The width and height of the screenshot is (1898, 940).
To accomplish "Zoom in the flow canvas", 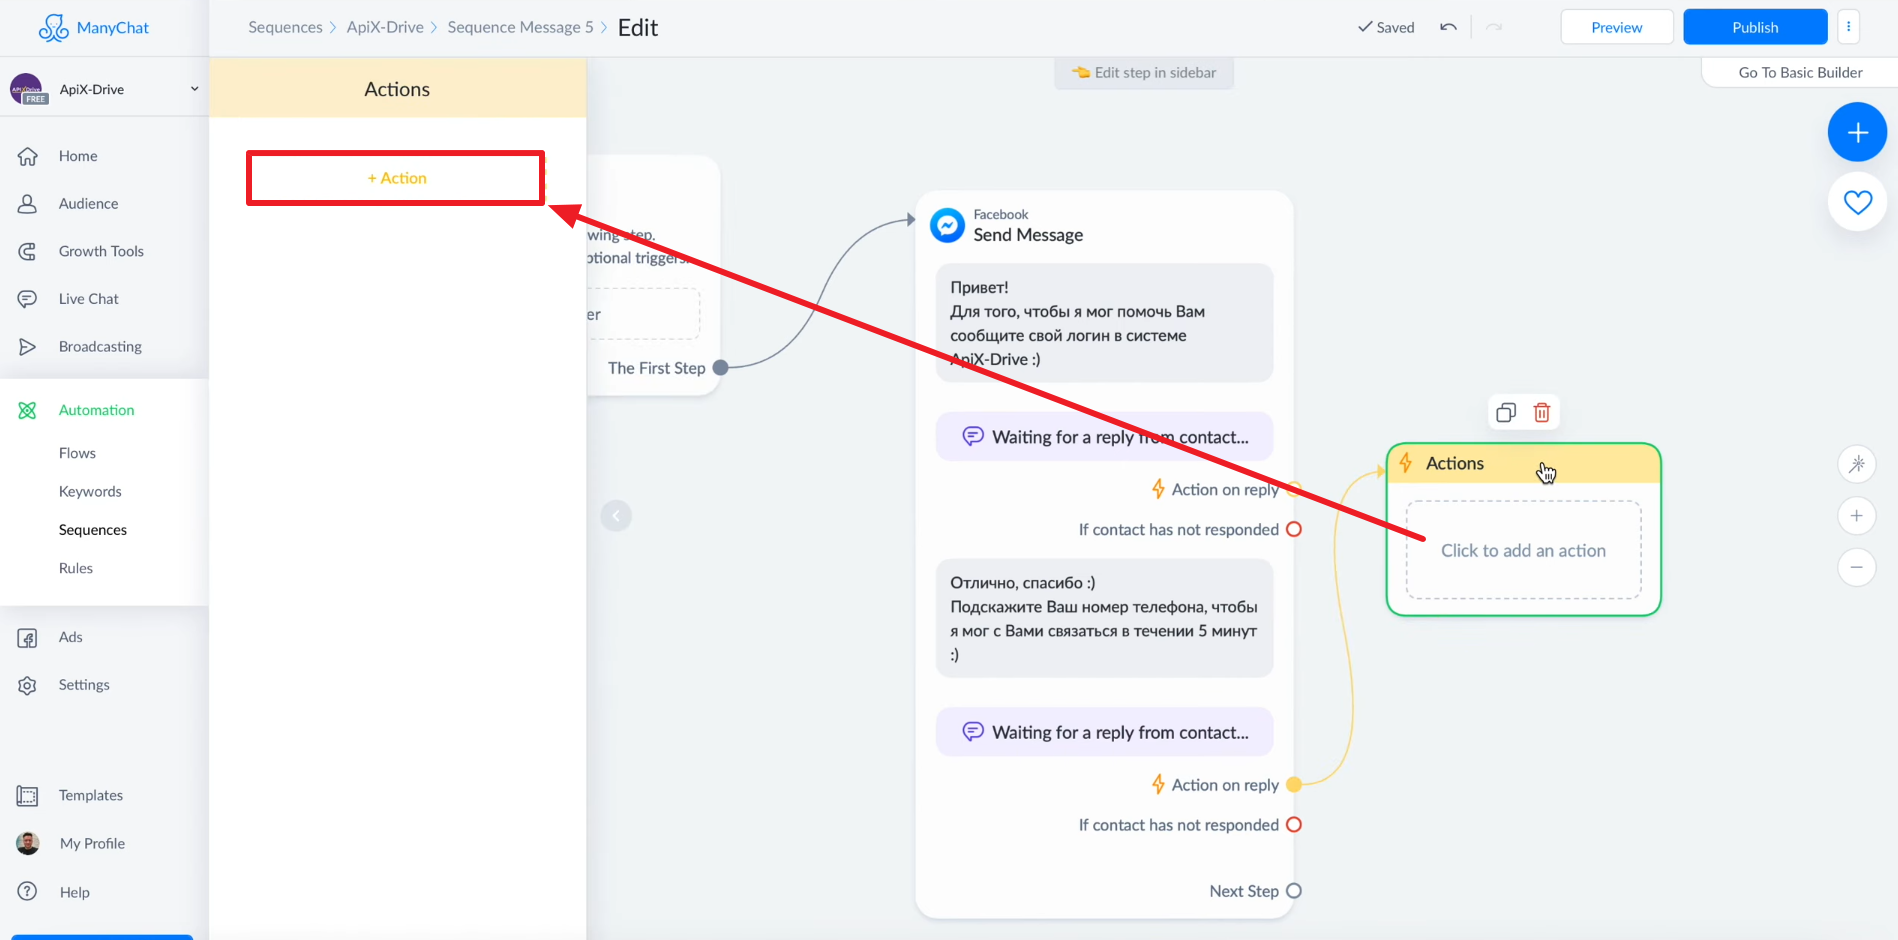I will [1857, 516].
